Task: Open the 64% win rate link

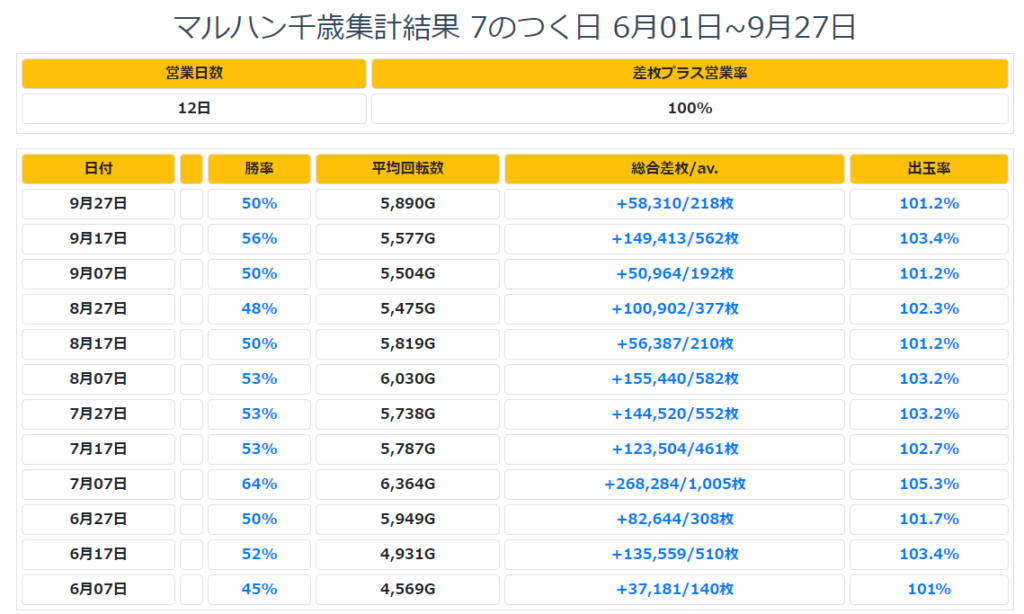Action: tap(259, 484)
